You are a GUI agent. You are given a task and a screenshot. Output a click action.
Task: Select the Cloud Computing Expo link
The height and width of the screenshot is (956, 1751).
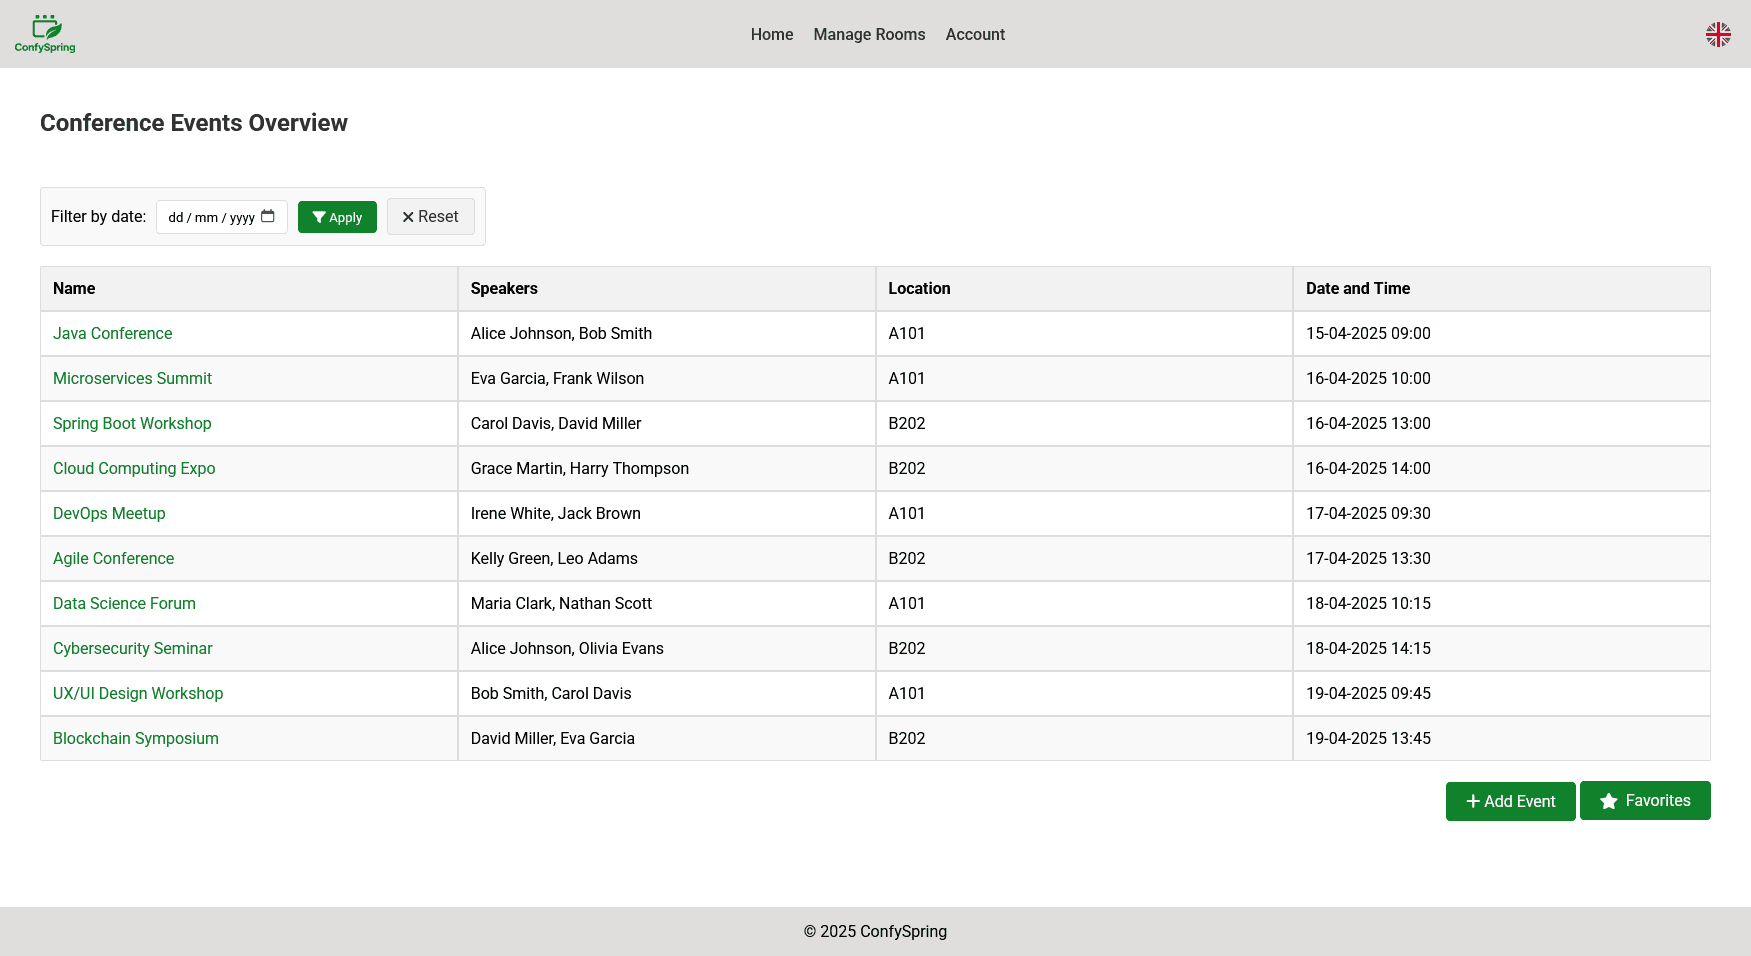(134, 469)
